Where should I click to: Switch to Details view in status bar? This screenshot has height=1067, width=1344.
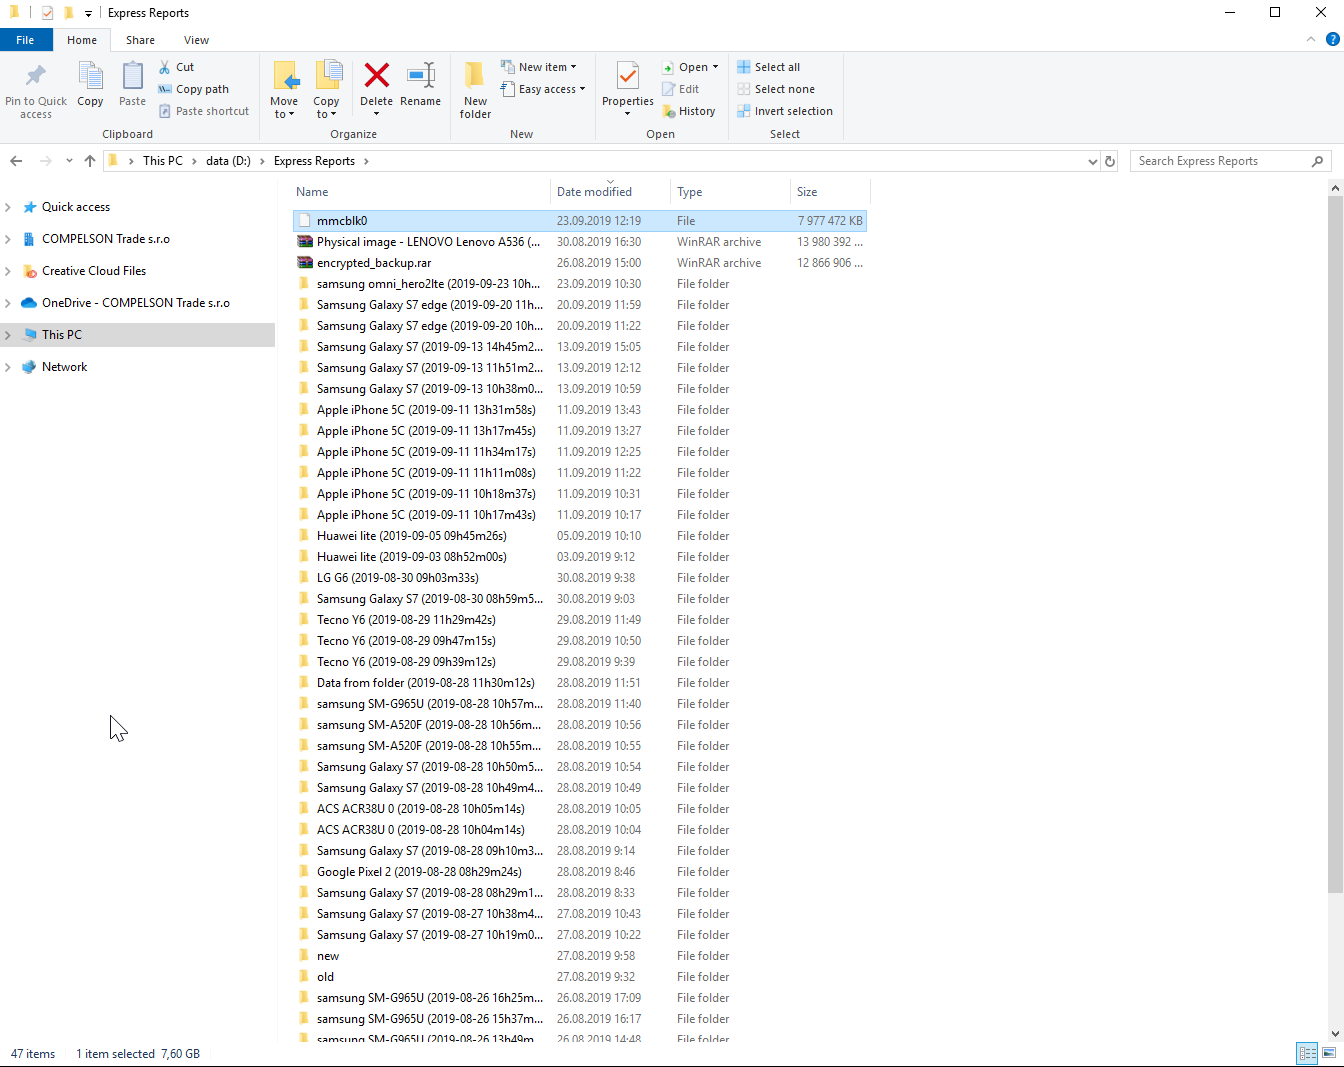click(1307, 1053)
